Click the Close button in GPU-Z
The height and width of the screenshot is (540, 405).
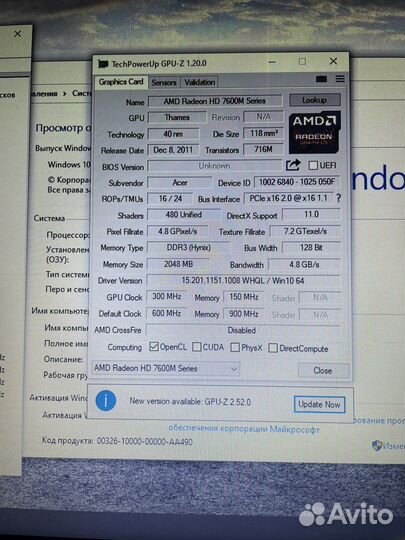(x=323, y=371)
